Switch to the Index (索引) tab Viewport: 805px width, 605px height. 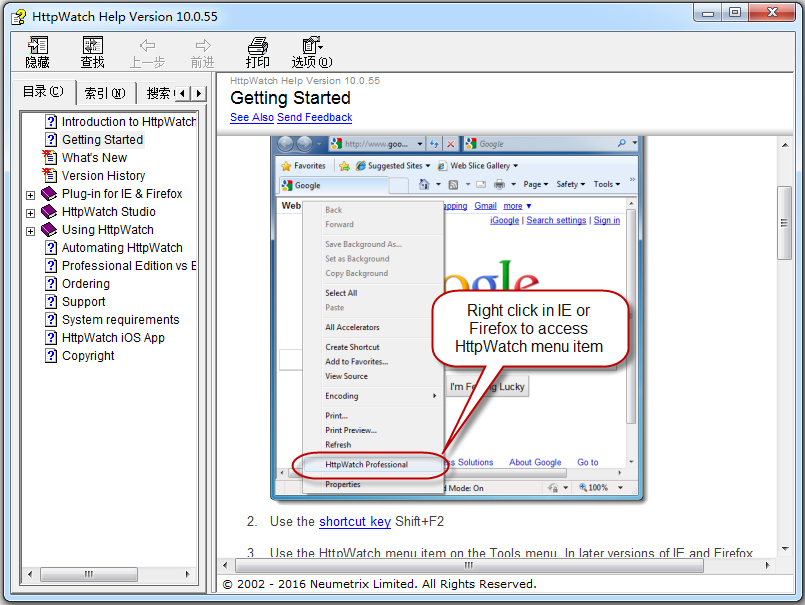pyautogui.click(x=104, y=93)
